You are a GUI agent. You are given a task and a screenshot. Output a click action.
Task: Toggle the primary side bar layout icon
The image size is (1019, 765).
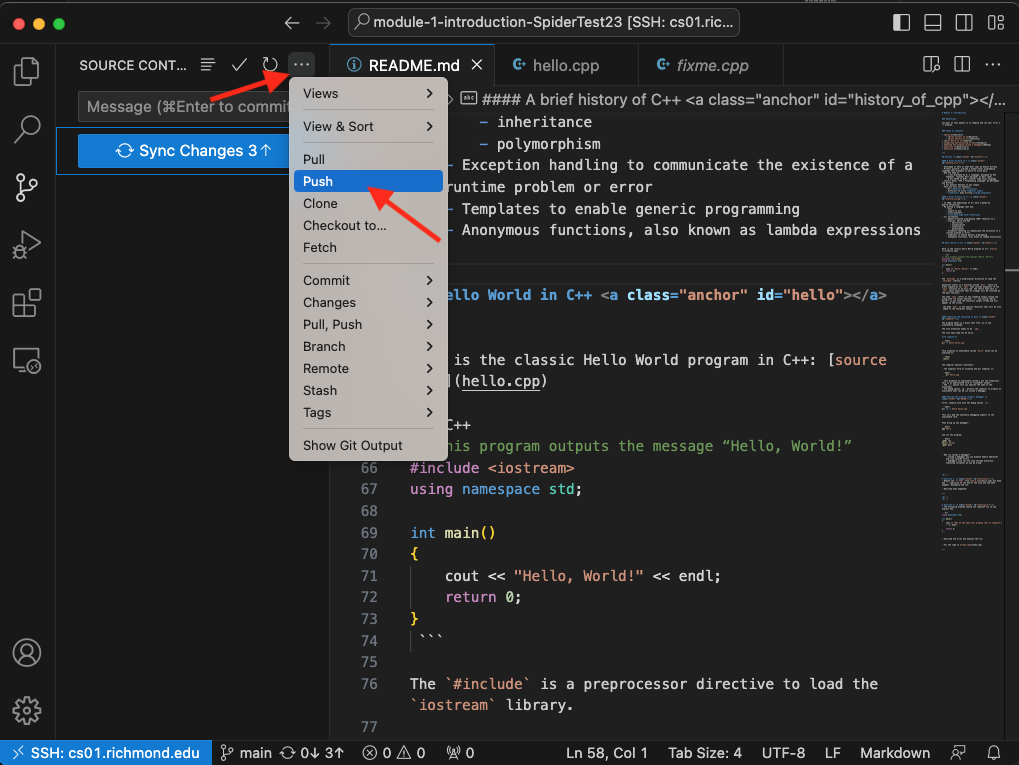coord(901,23)
